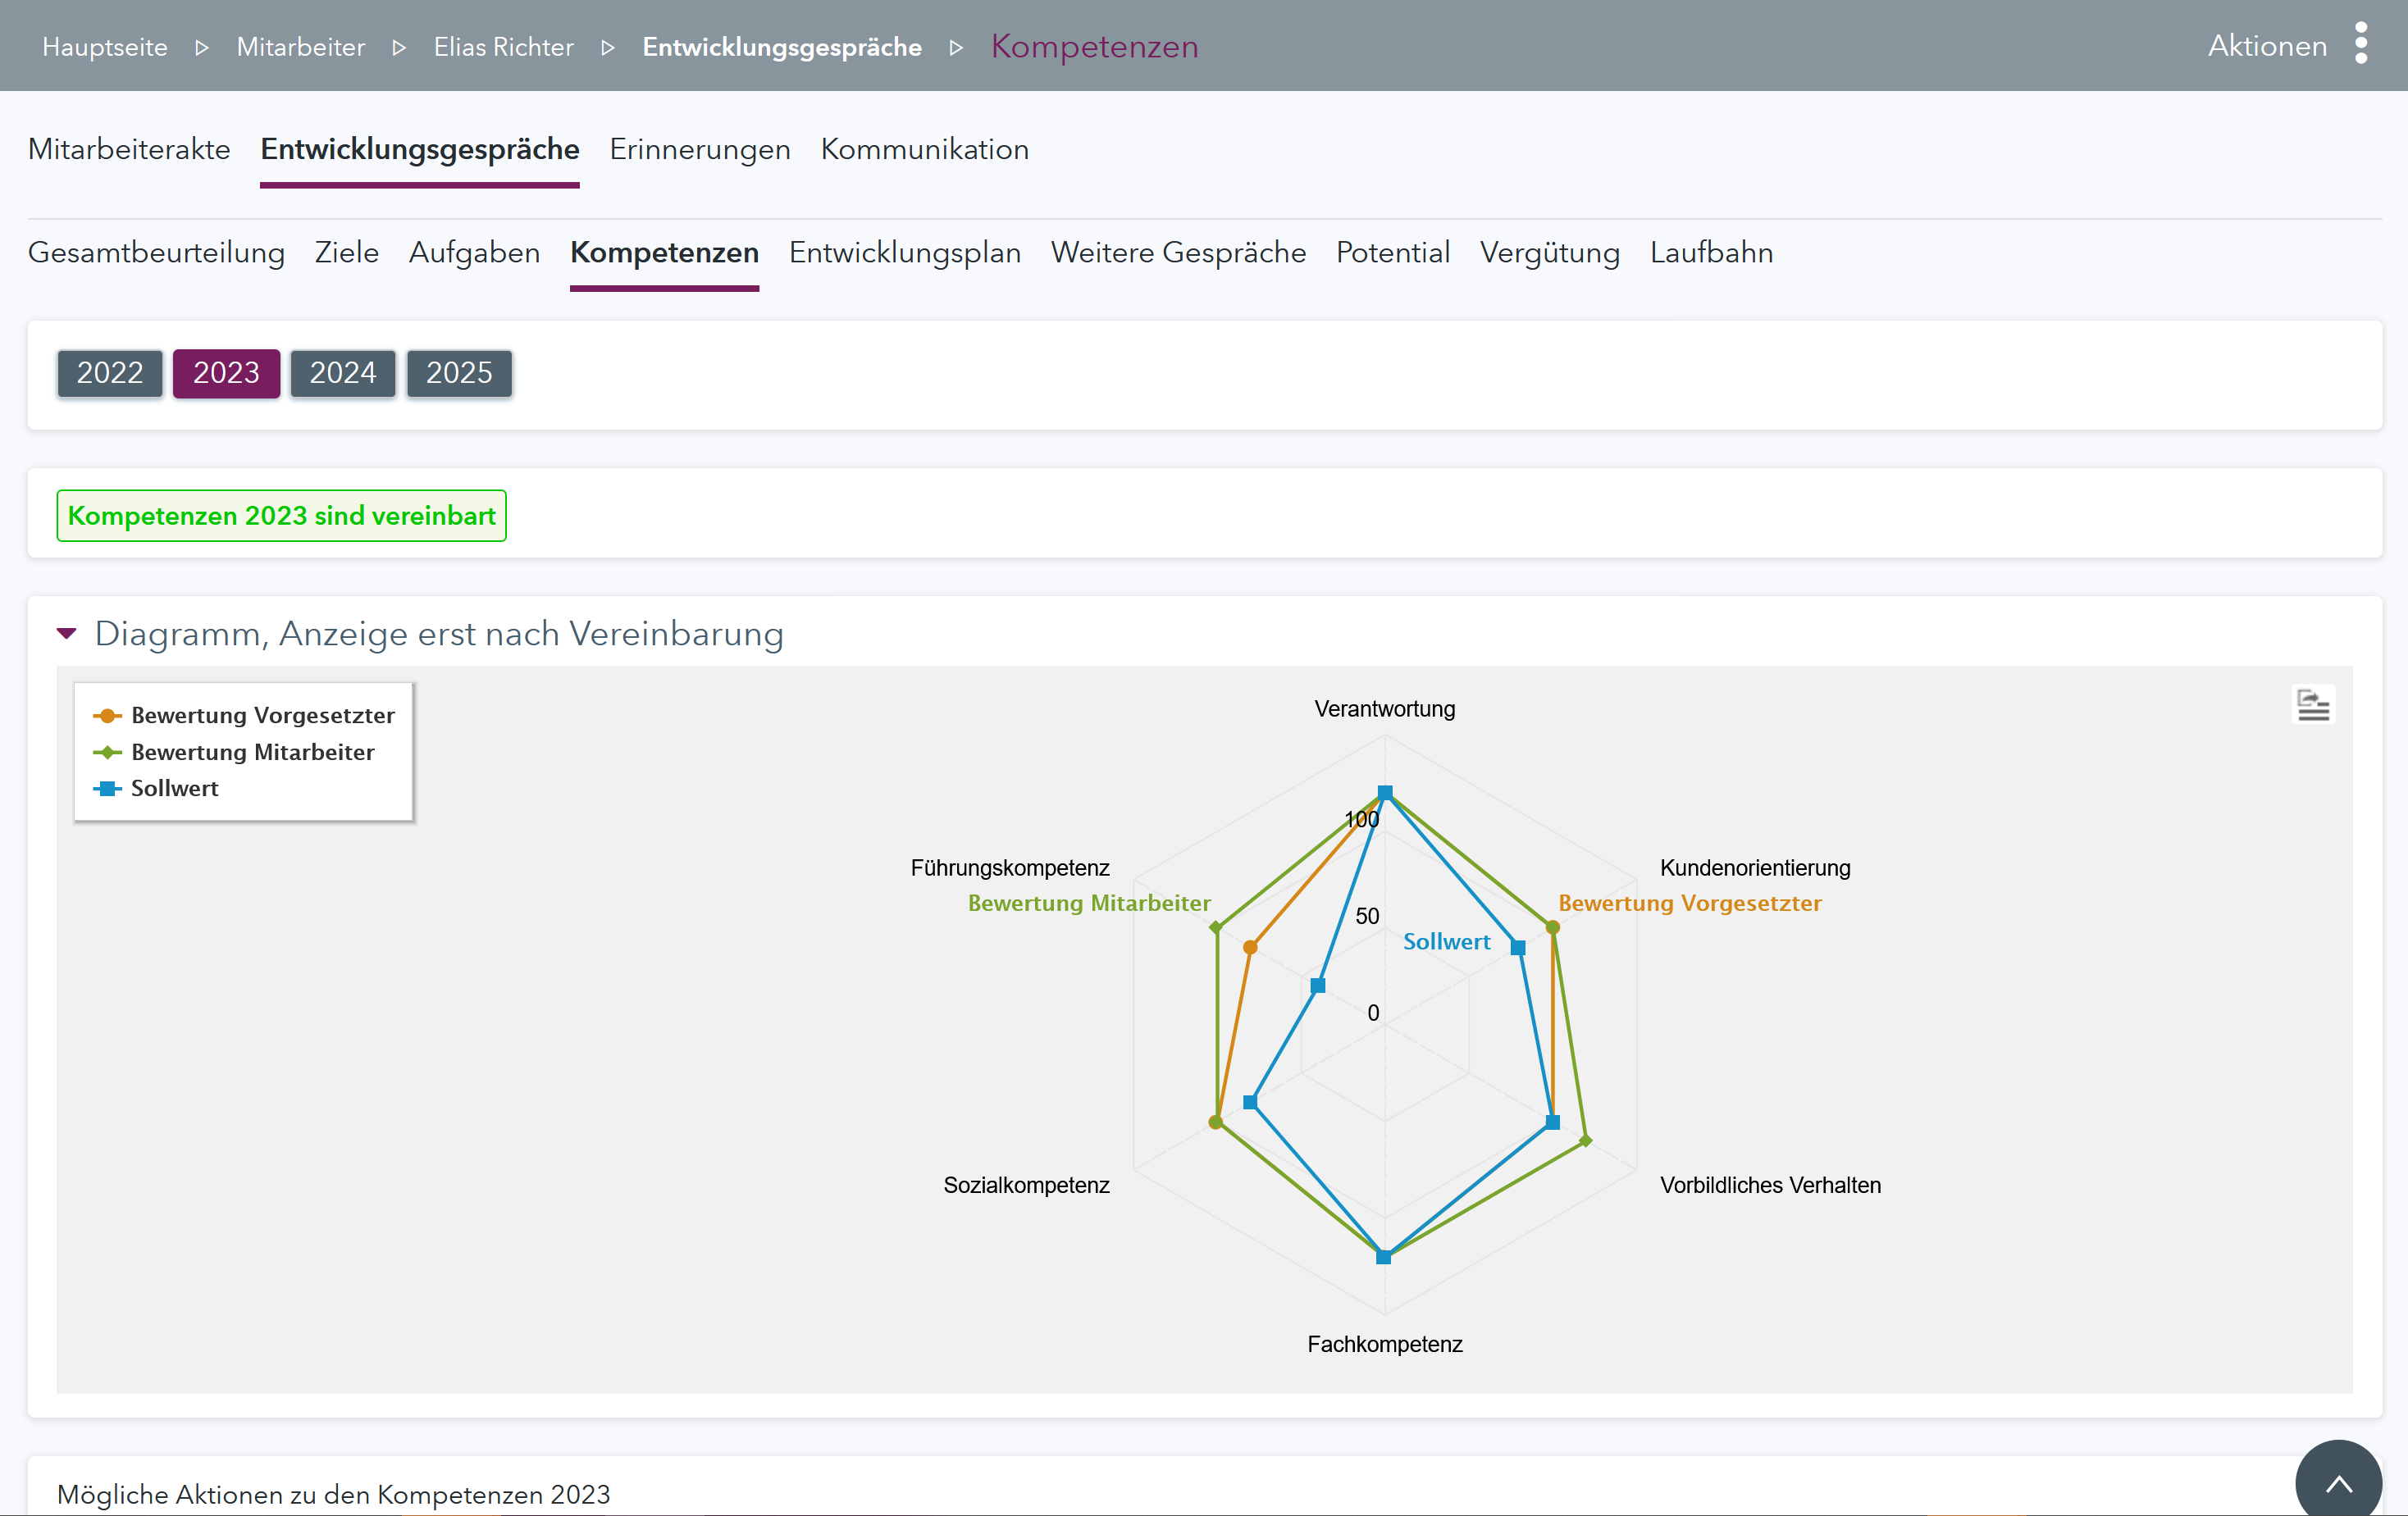
Task: Switch to the Entwicklungsplan tab
Action: 904,252
